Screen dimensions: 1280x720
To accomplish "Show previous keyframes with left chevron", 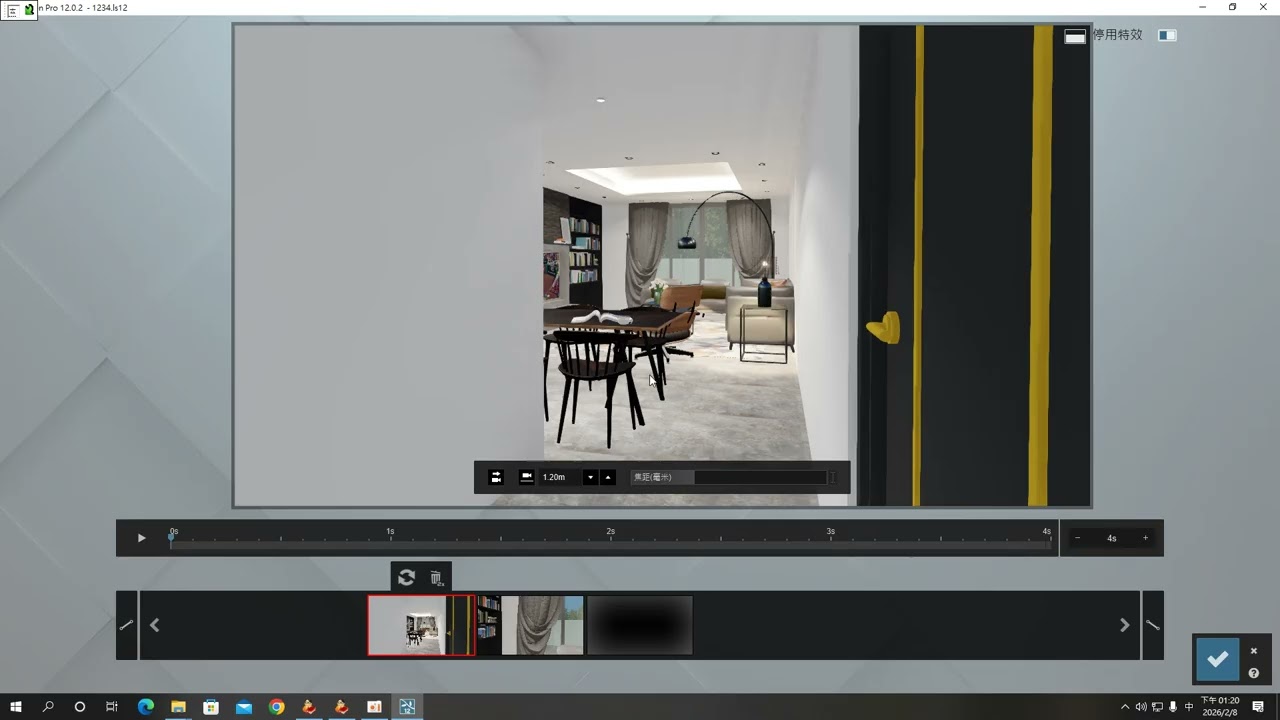I will [x=154, y=625].
